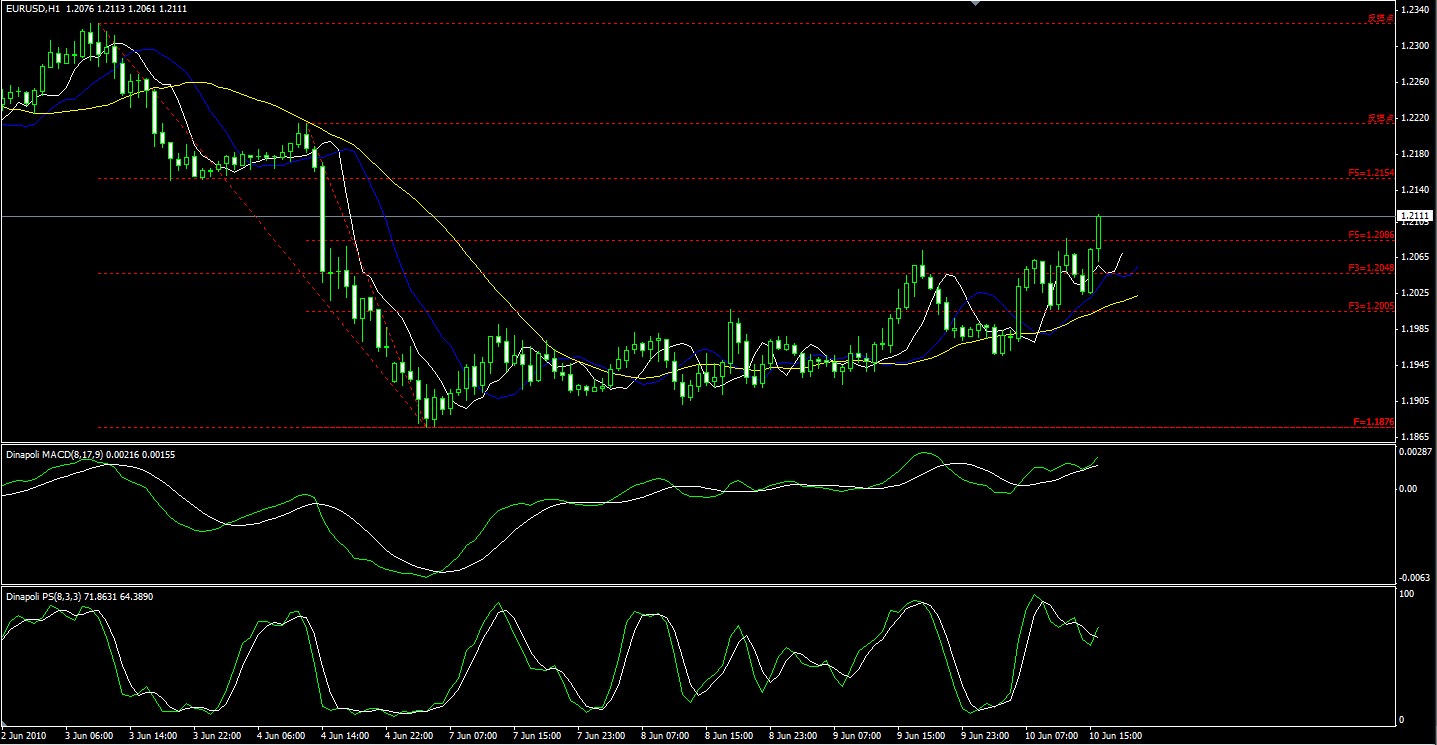Click the red Chinese label beside 1.2220

(x=1381, y=118)
